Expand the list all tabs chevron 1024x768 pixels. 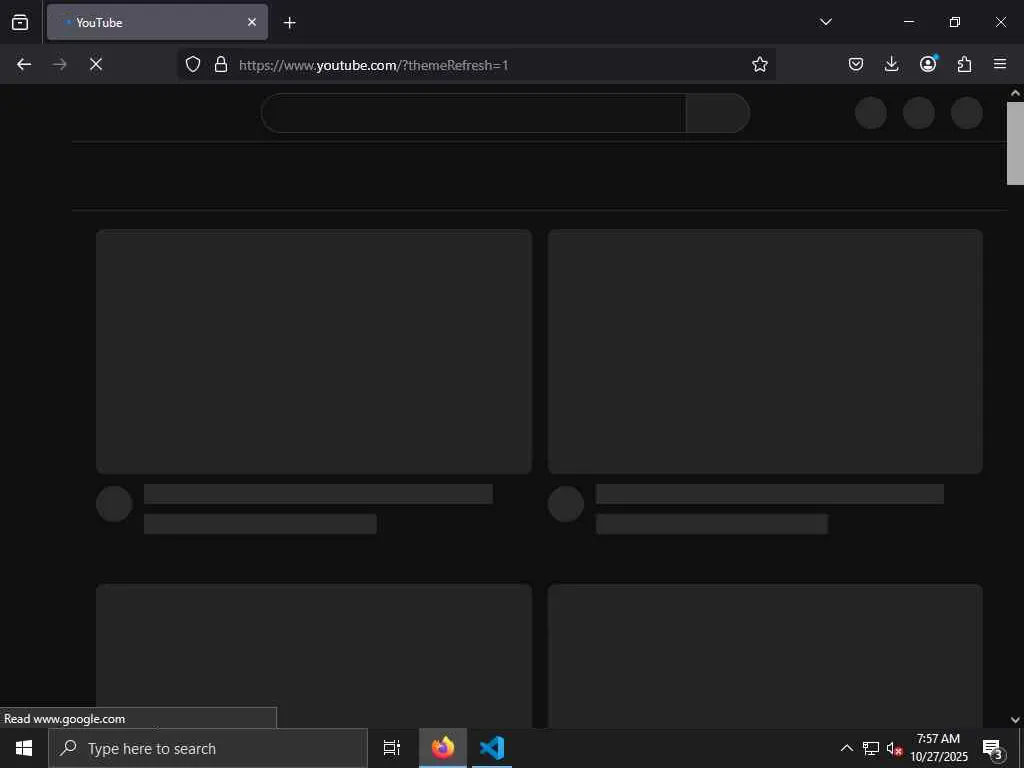click(825, 22)
